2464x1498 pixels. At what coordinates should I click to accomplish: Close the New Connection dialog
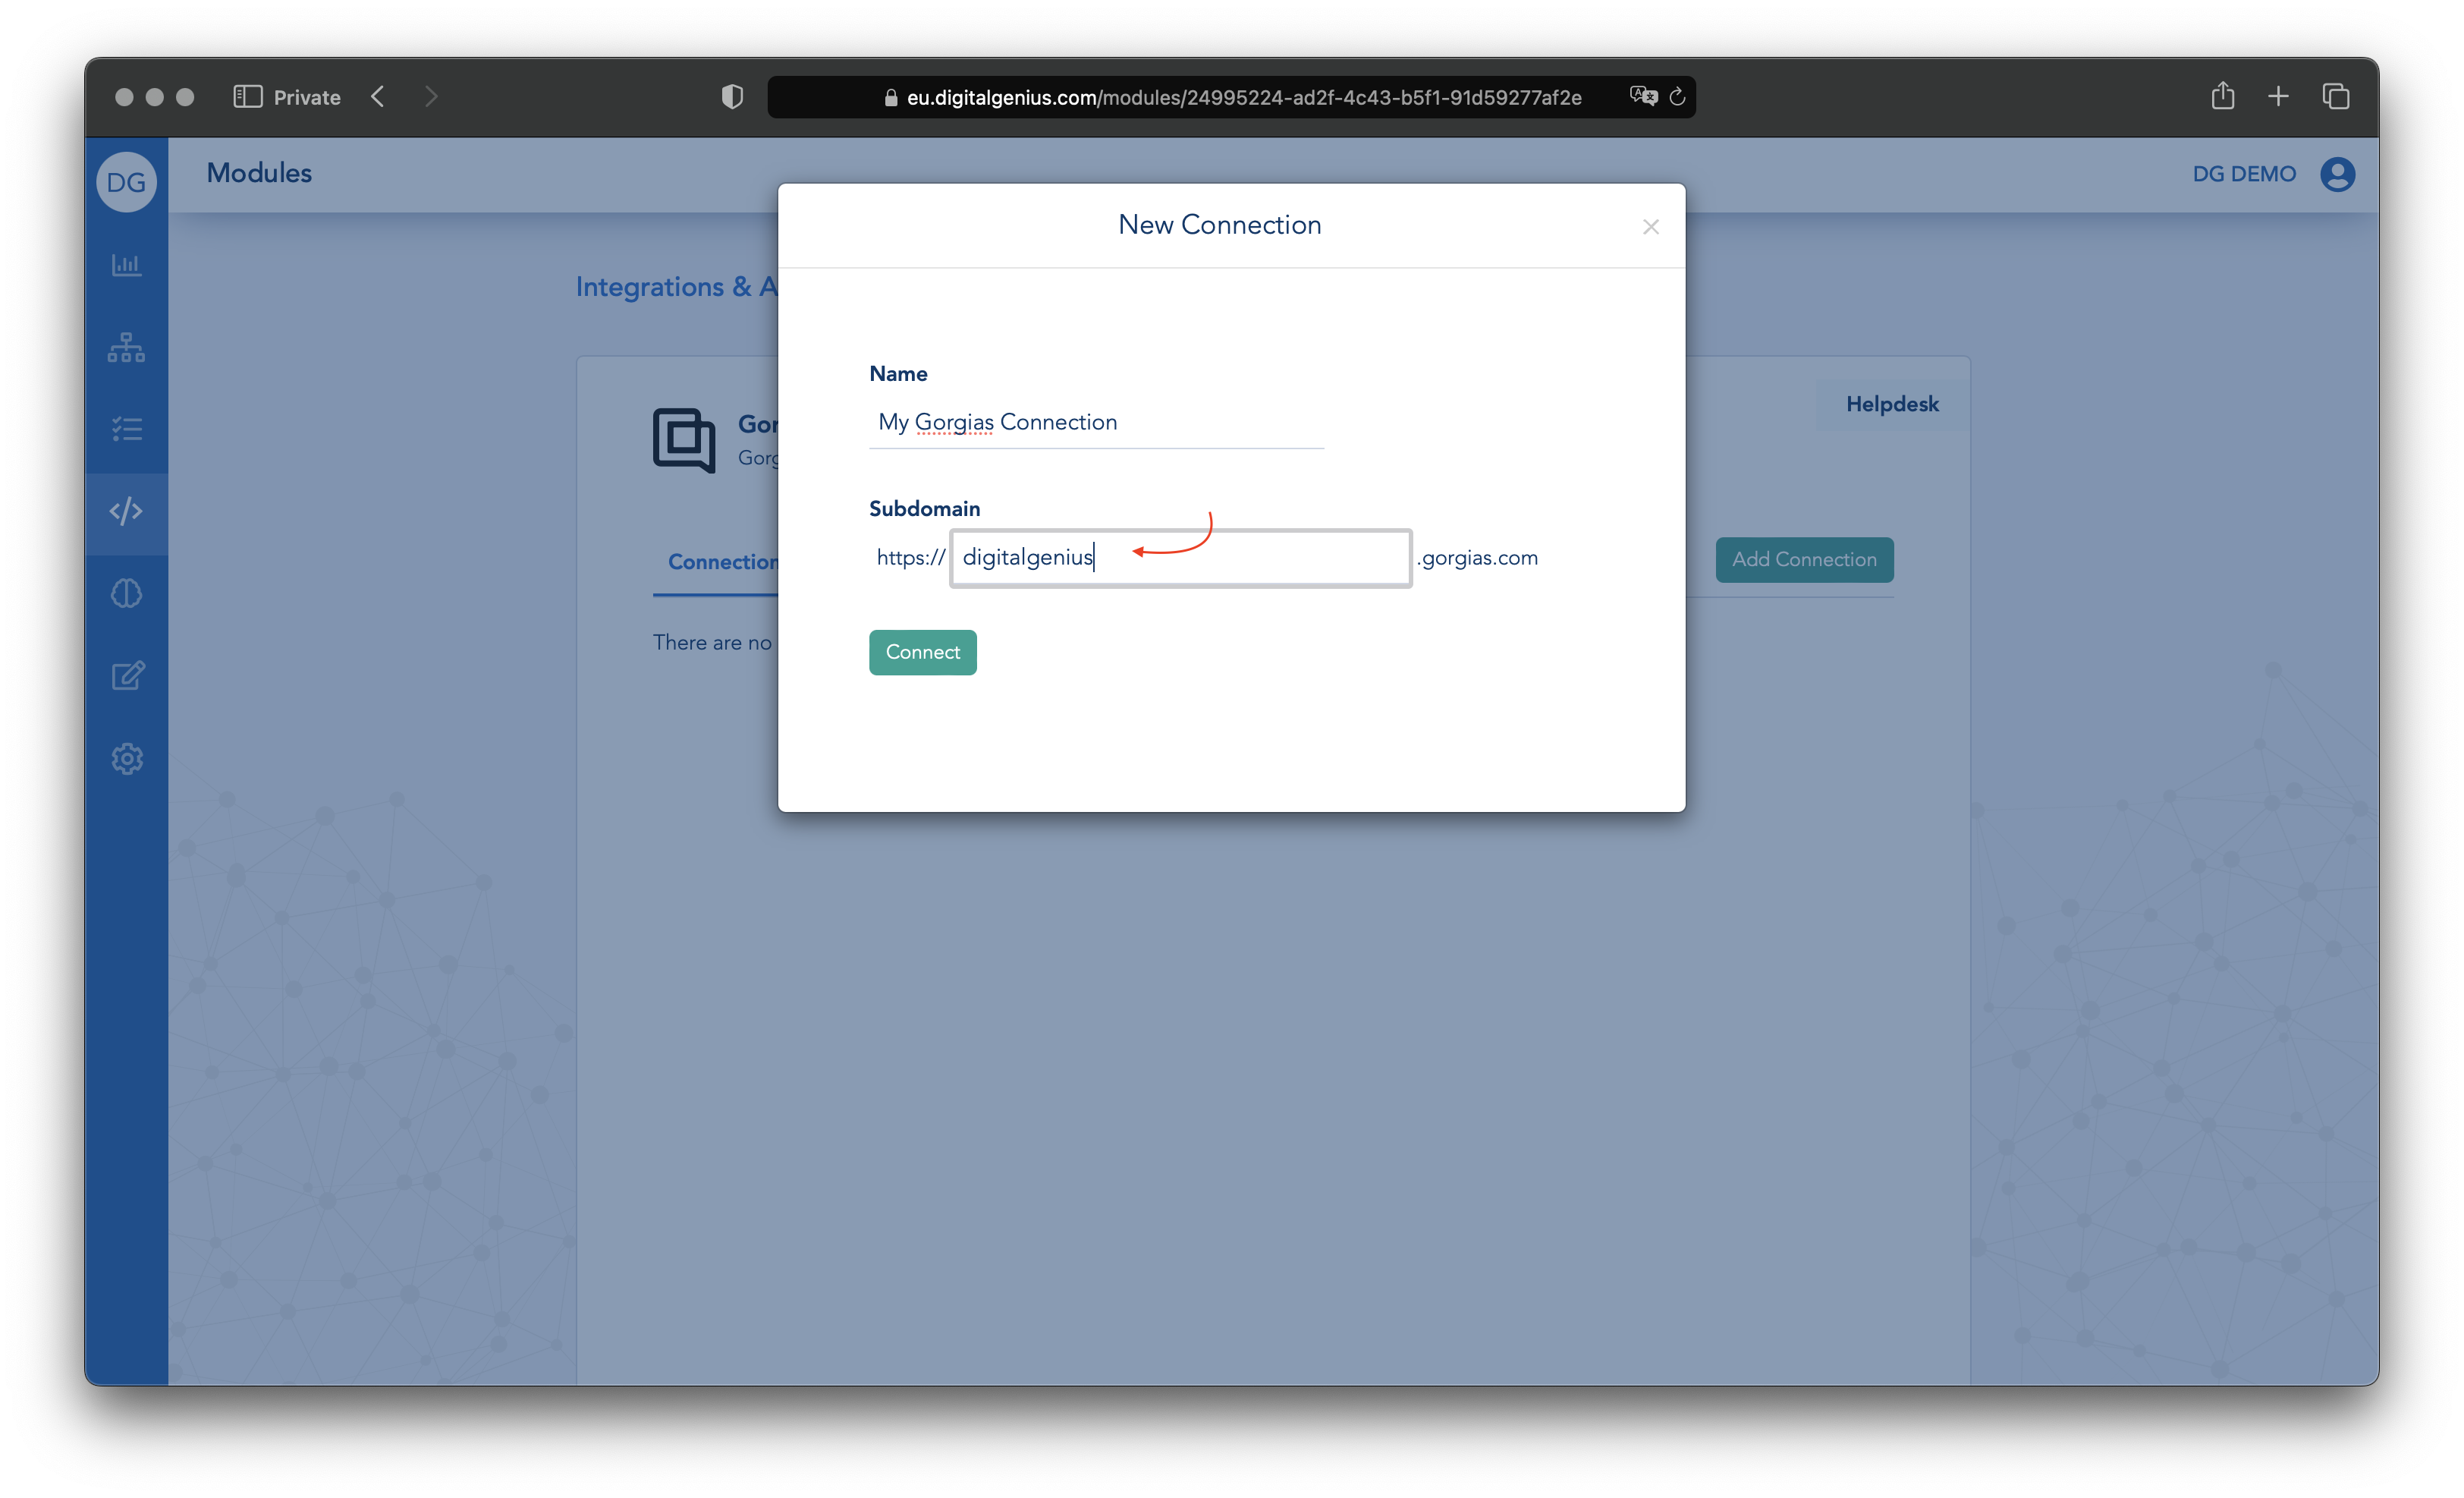(x=1651, y=227)
